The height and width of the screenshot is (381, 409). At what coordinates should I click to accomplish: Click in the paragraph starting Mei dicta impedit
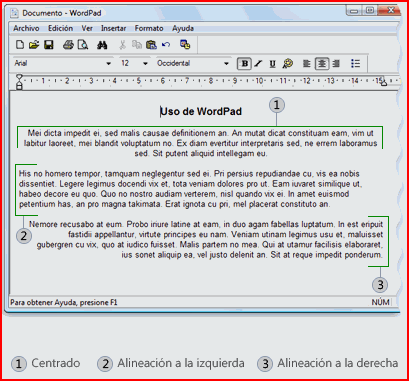(201, 143)
